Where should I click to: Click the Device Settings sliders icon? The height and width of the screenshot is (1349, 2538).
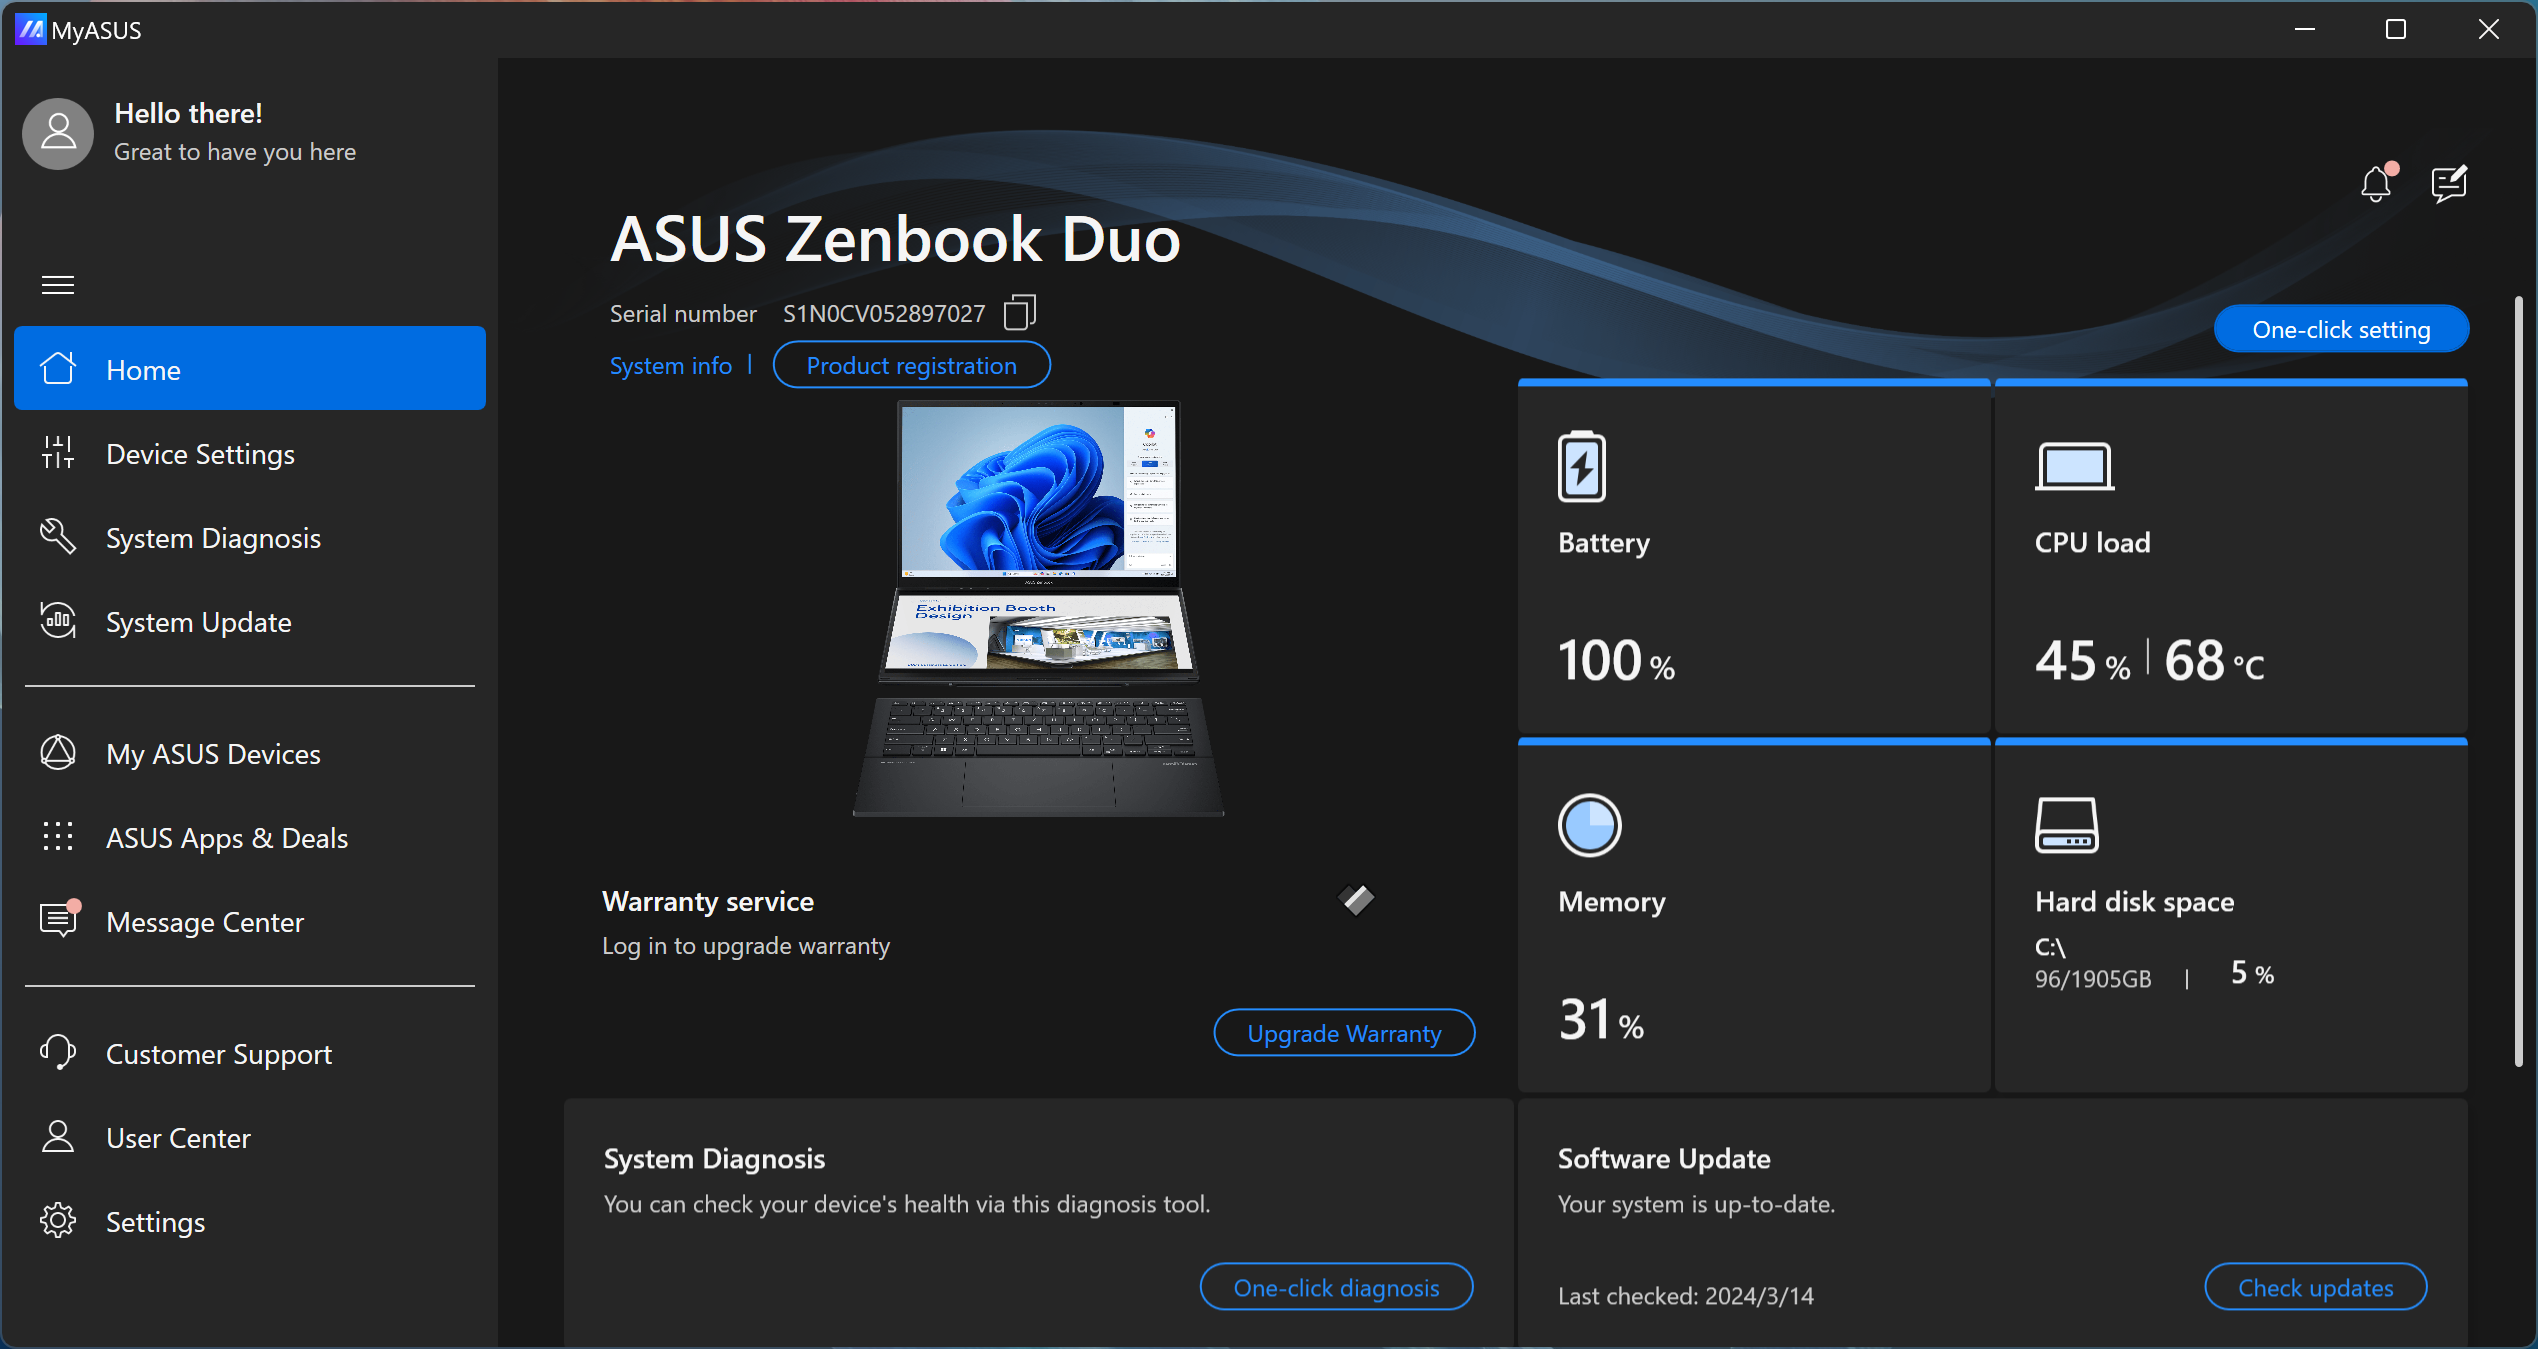[x=58, y=452]
